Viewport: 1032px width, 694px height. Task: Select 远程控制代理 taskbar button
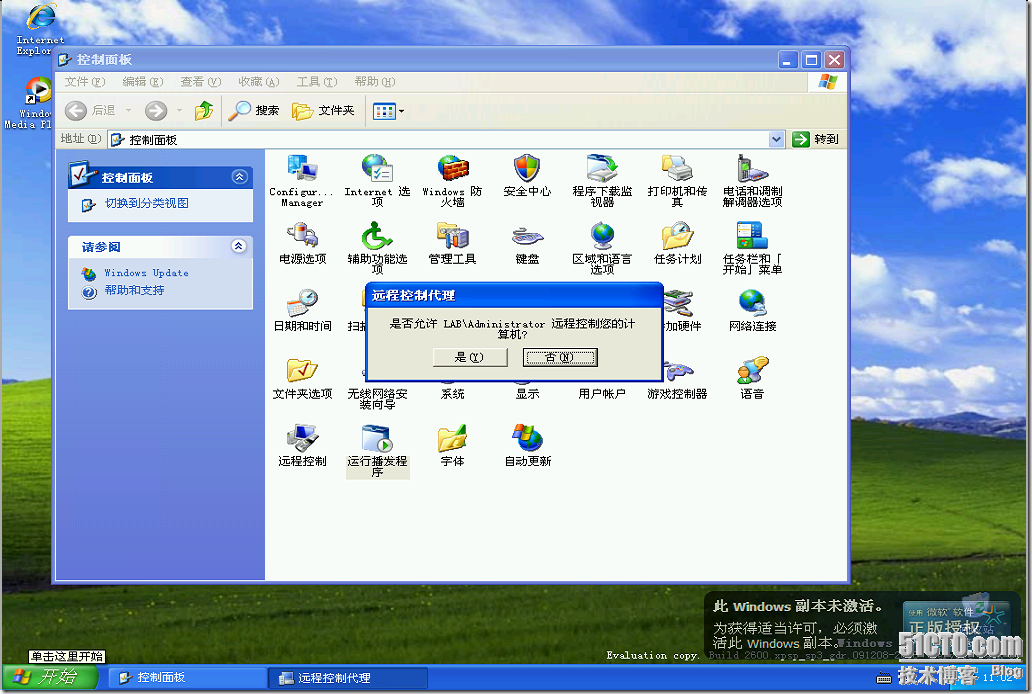pyautogui.click(x=348, y=678)
